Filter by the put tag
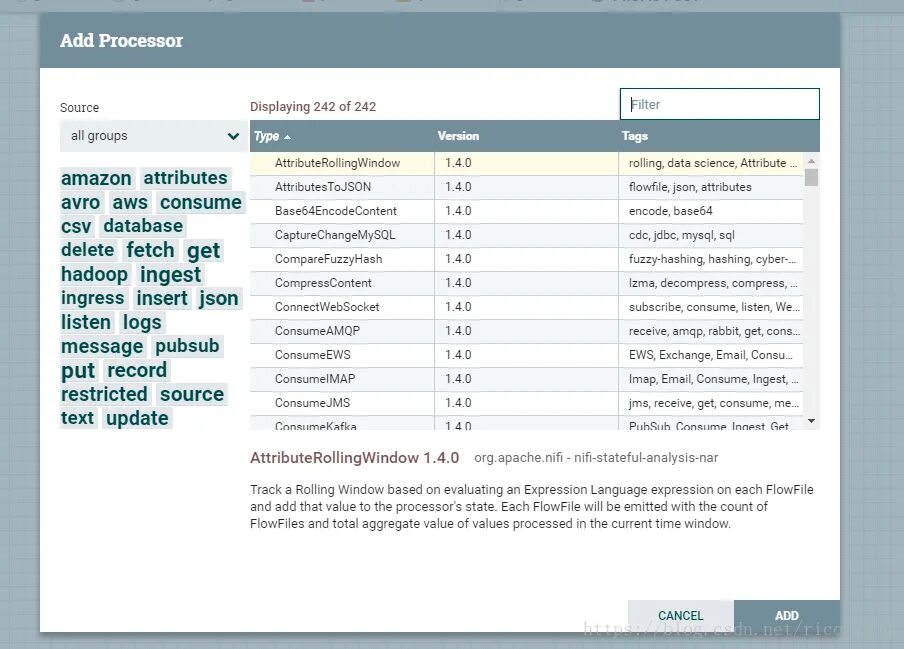Image resolution: width=904 pixels, height=649 pixels. (x=78, y=370)
